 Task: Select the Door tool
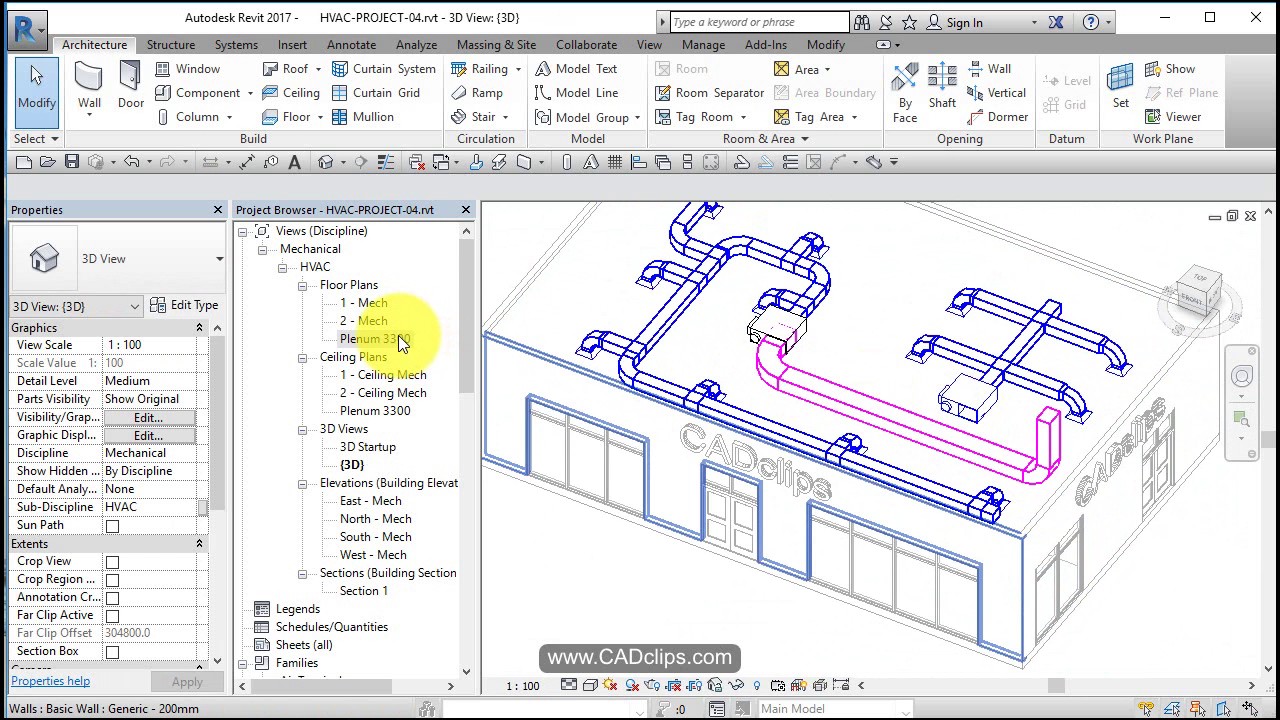(x=131, y=88)
